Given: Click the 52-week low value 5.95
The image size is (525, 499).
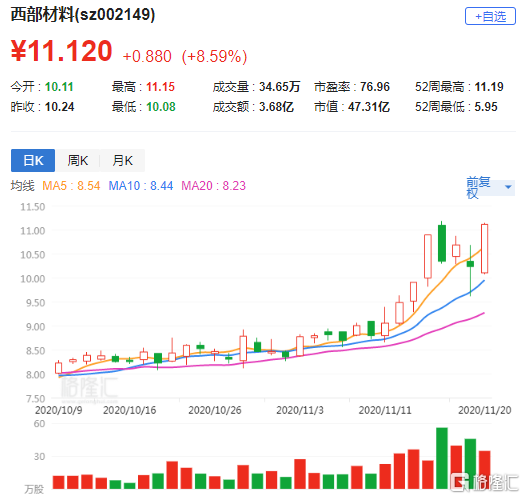Looking at the screenshot, I should pyautogui.click(x=486, y=107).
